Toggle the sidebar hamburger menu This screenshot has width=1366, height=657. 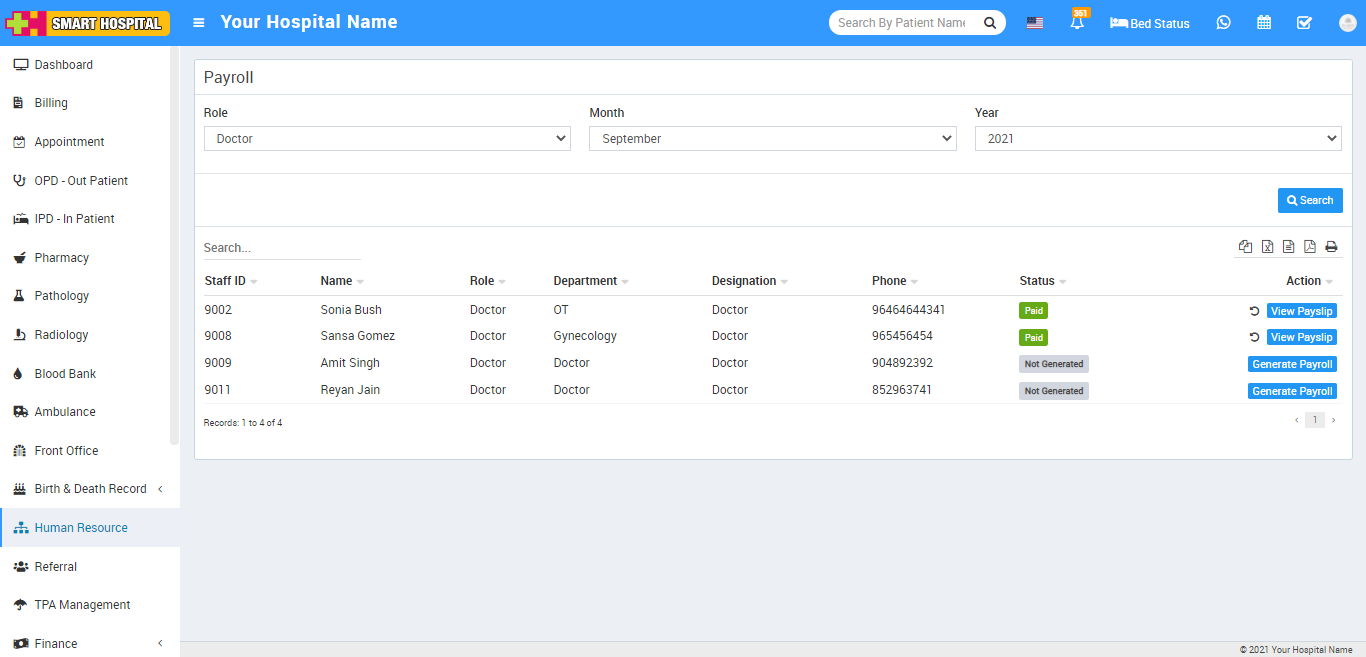[199, 23]
